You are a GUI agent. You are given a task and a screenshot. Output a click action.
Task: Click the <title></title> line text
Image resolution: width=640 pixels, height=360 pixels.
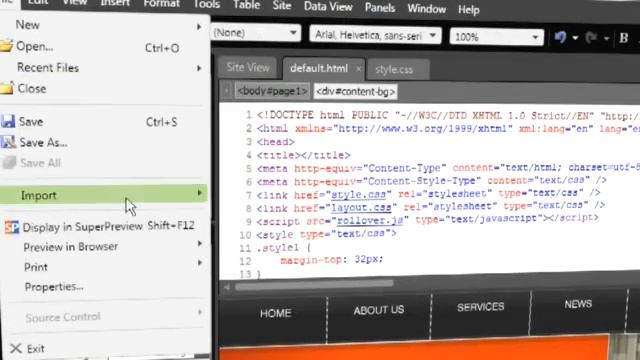click(x=303, y=155)
